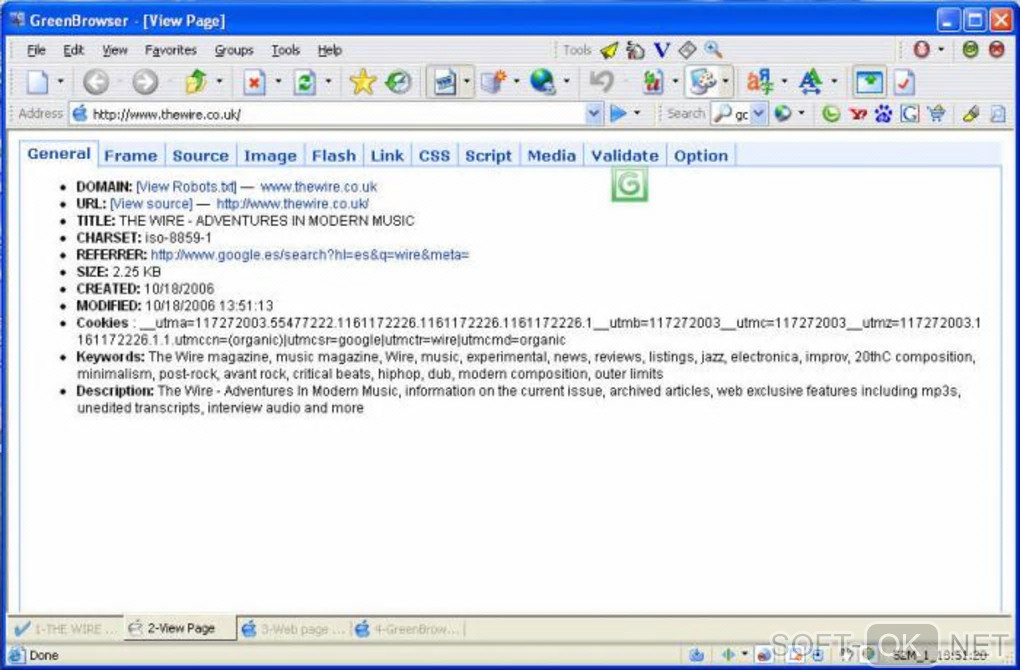
Task: Open the google.es REFERRER link
Action: pos(310,254)
